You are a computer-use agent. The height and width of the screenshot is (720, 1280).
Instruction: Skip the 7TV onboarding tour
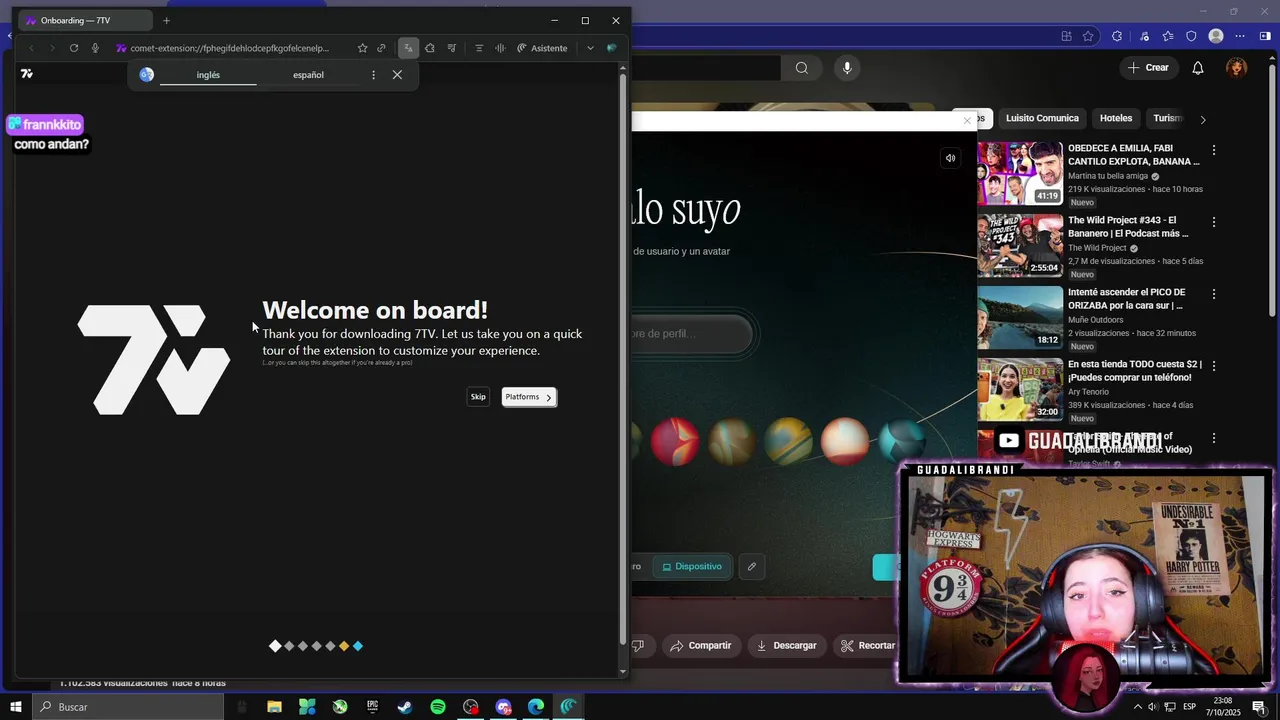click(478, 397)
